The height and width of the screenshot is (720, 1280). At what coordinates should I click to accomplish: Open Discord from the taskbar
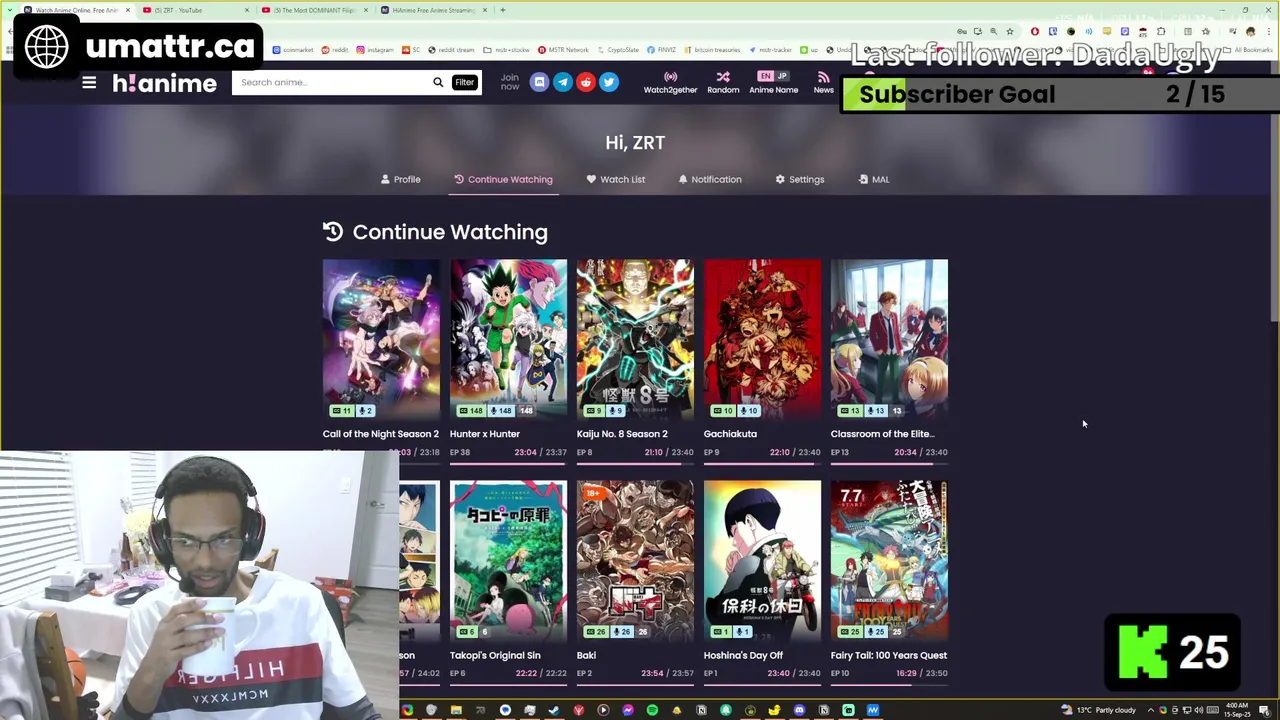pyautogui.click(x=799, y=710)
